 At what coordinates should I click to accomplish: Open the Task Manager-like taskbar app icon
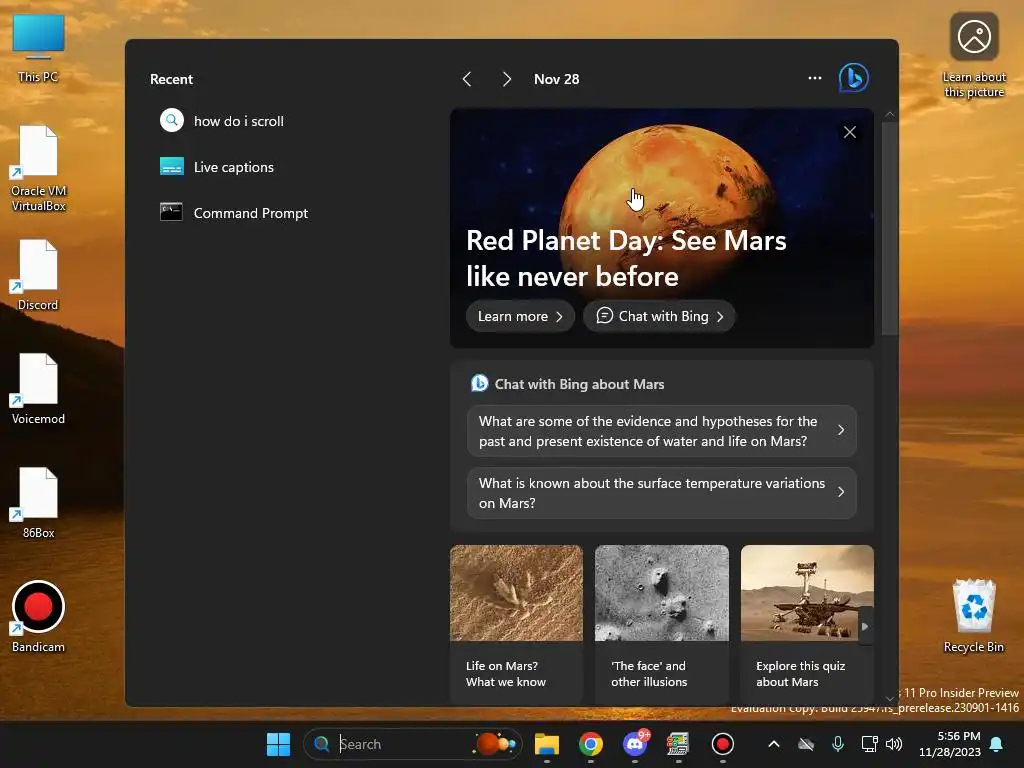[x=678, y=744]
